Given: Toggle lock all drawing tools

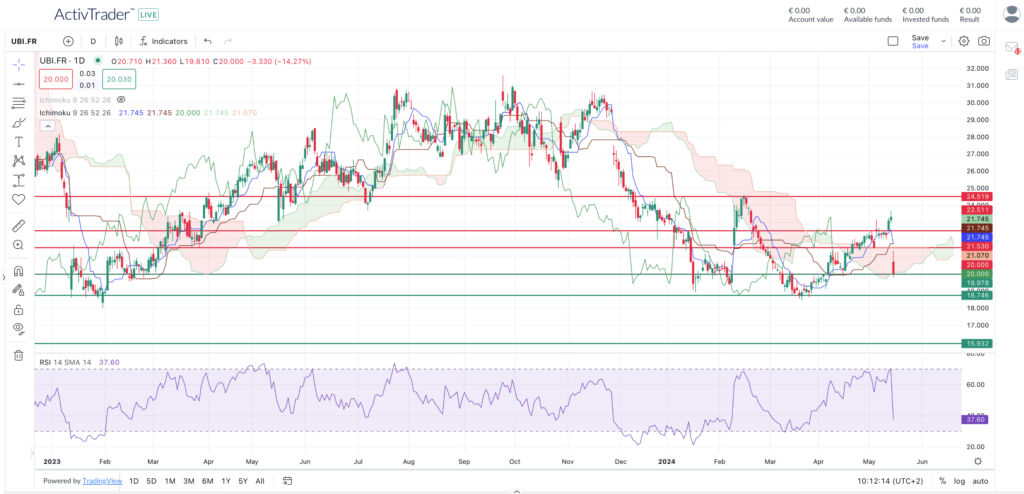Looking at the screenshot, I should pyautogui.click(x=18, y=309).
